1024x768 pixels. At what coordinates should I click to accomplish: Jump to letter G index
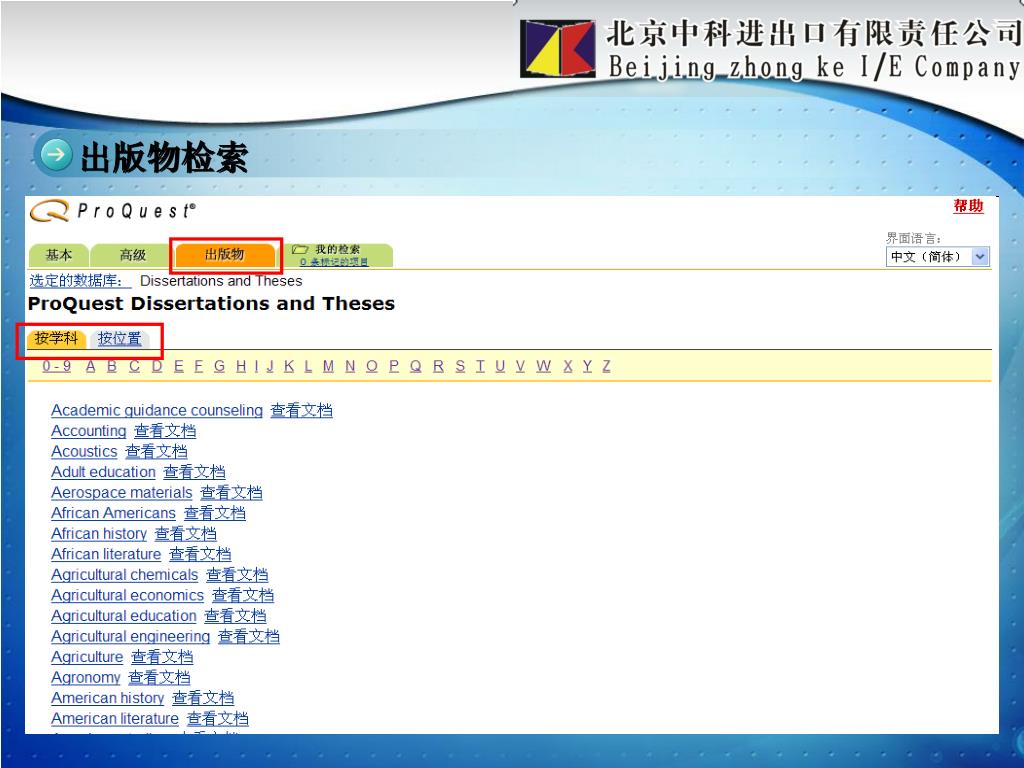[219, 366]
